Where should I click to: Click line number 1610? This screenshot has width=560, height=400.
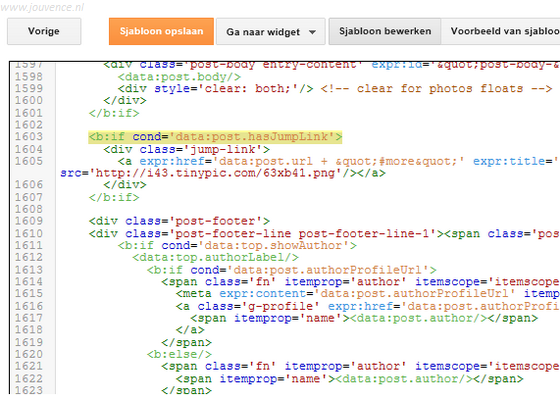click(x=29, y=234)
